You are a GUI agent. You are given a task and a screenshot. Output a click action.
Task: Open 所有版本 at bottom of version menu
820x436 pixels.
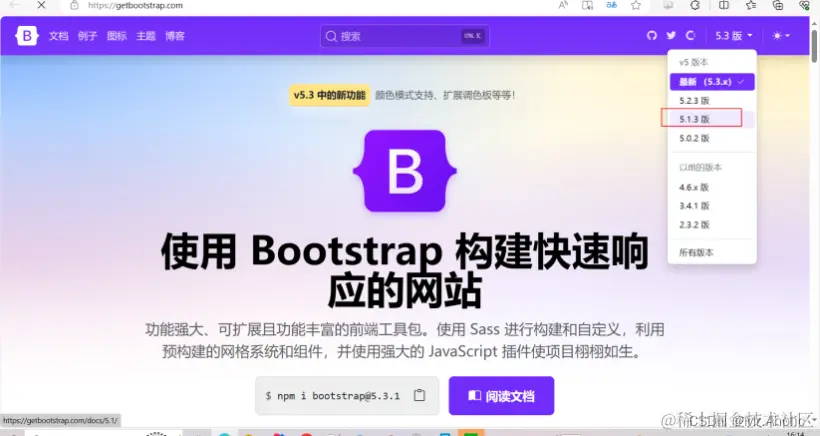712,253
